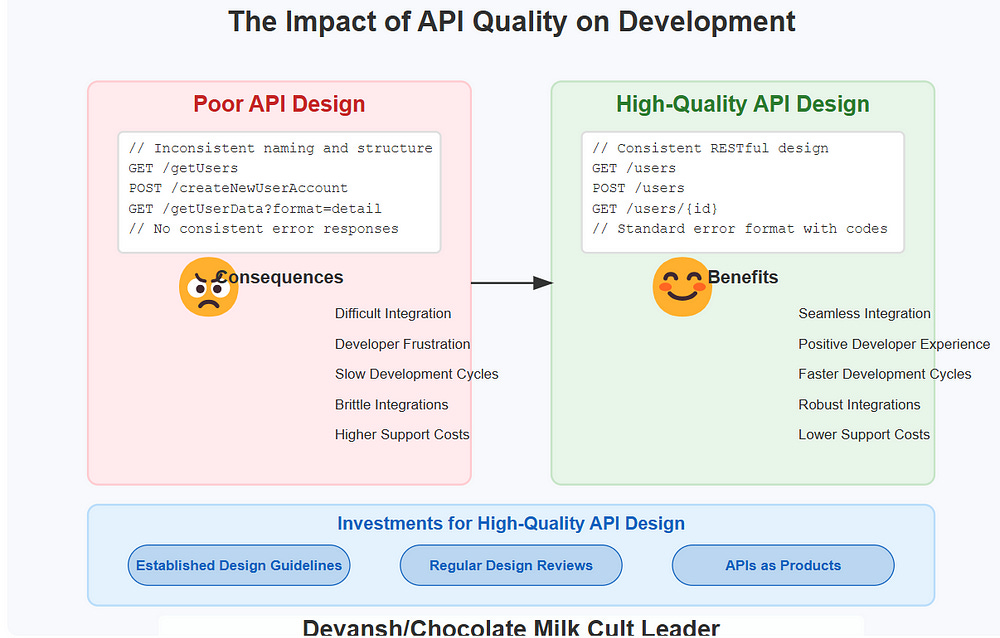Viewport: 1000px width, 638px height.
Task: Click the angry face emoji
Action: tap(209, 287)
